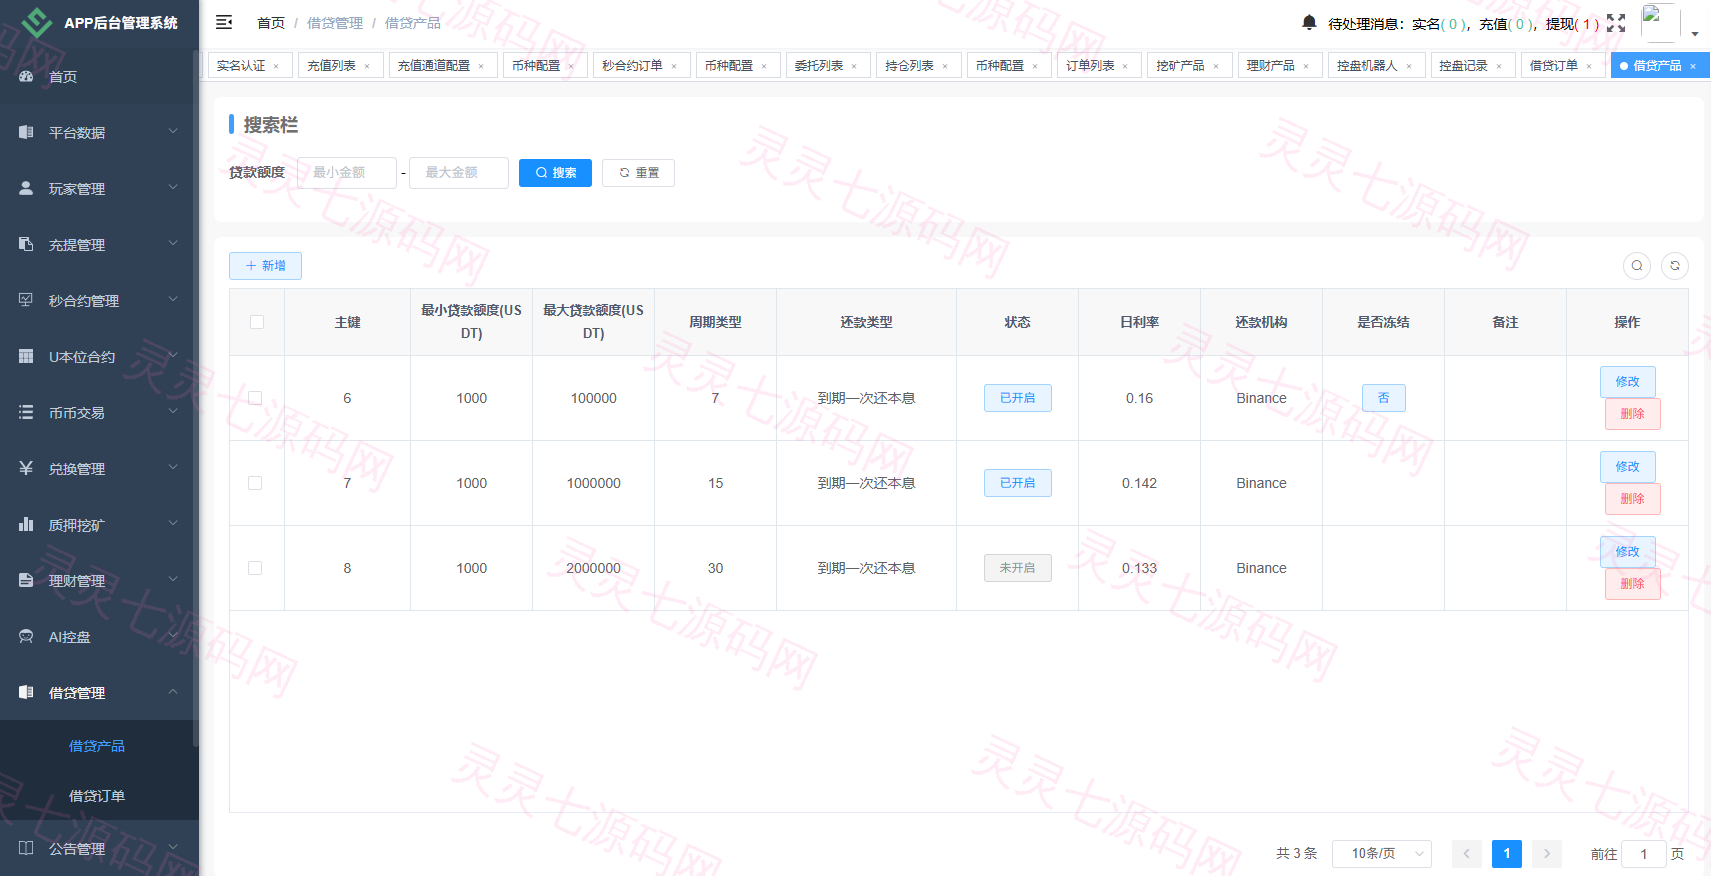Open the avatar dropdown caret

coord(1695,34)
